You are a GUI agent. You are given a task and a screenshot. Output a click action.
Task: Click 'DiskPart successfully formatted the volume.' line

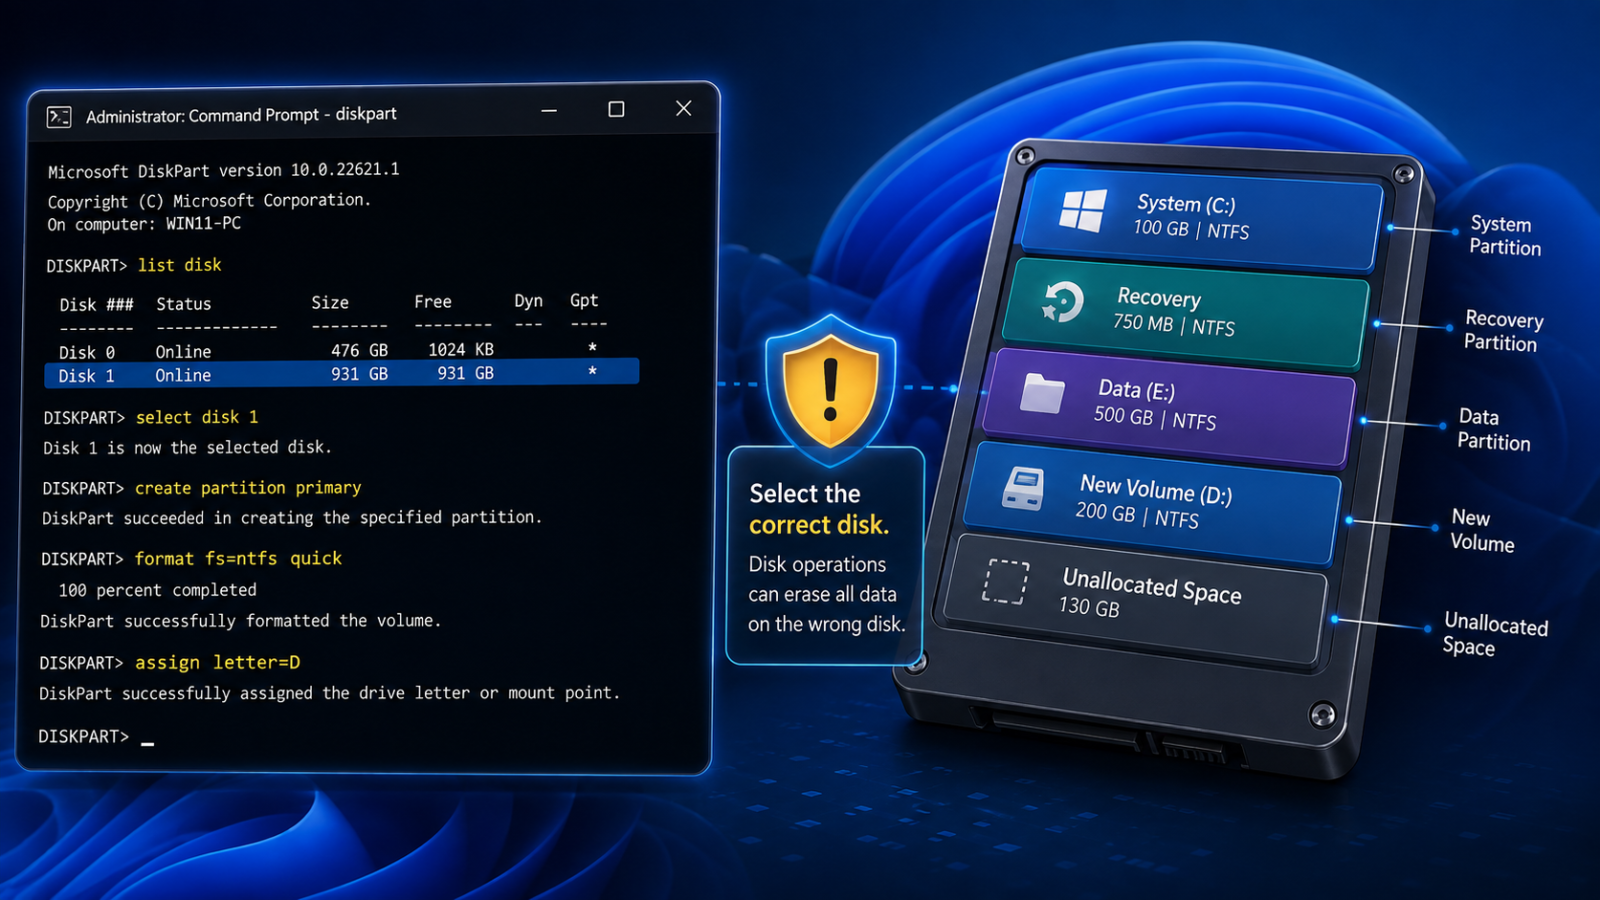[x=240, y=621]
